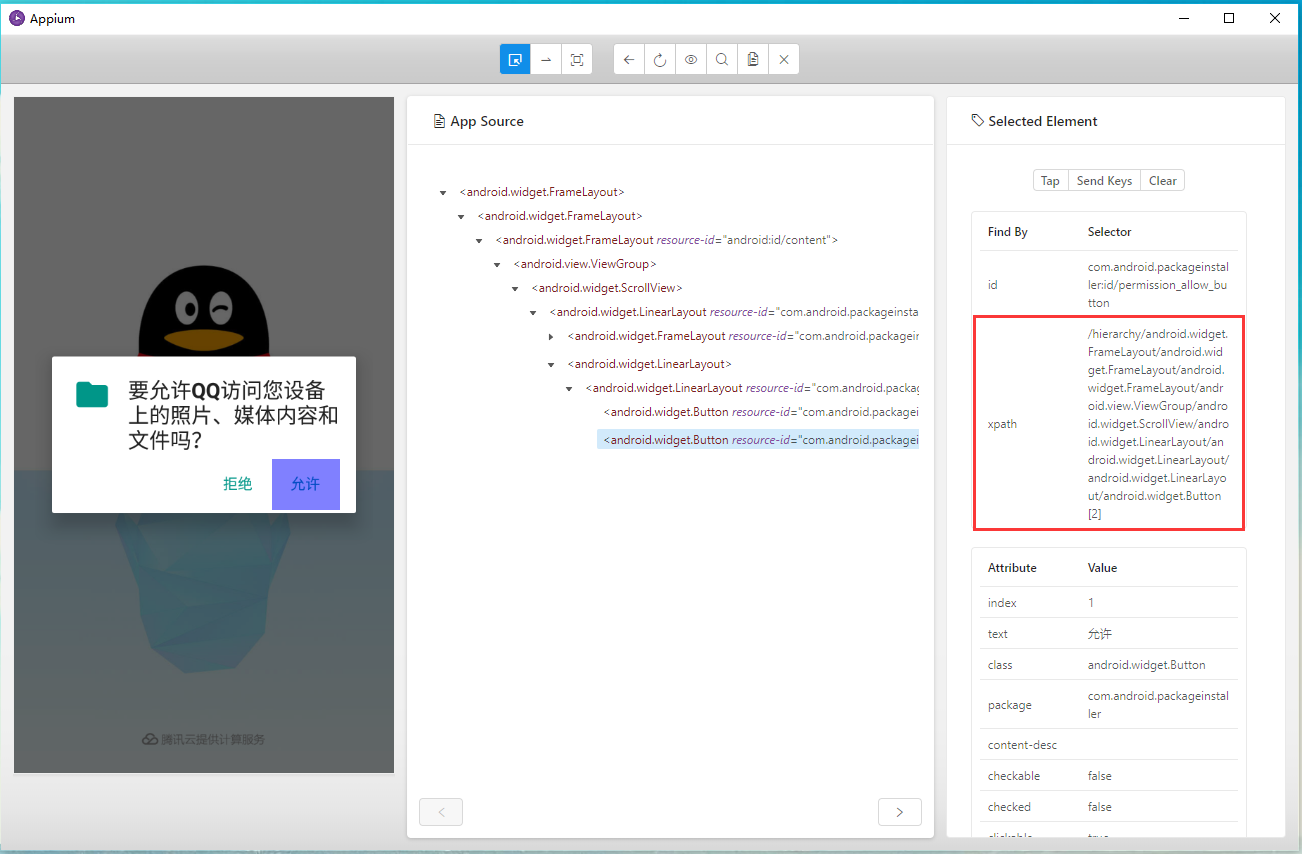Screen dimensions: 1302x854
Task: Click the 'id' Find By cell
Action: [x=993, y=285]
